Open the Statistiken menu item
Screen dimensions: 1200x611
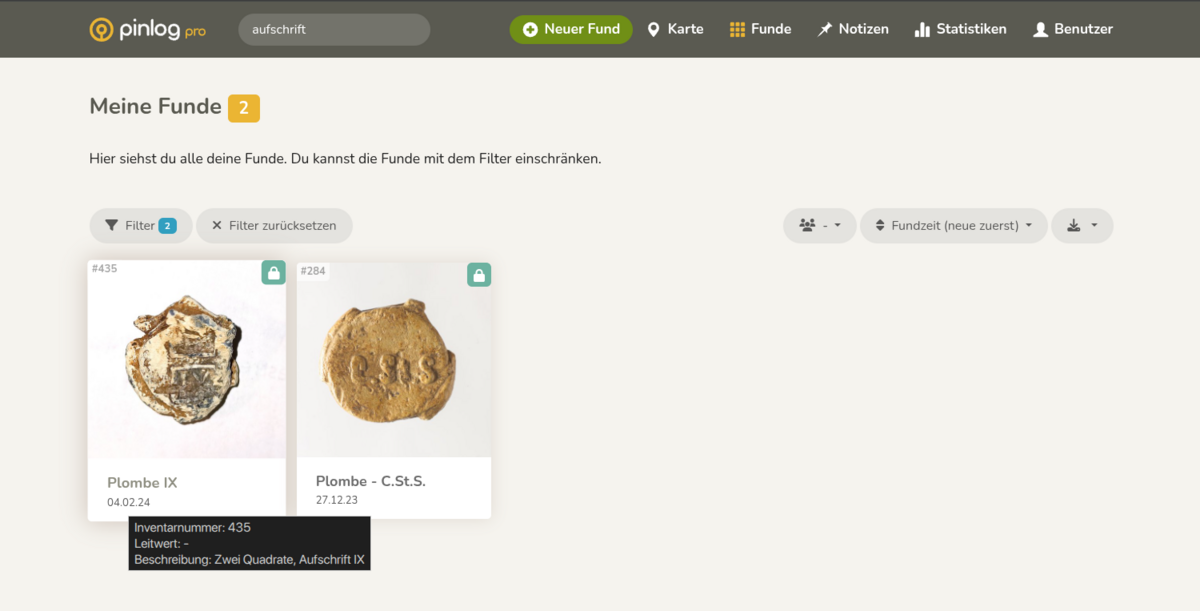960,29
